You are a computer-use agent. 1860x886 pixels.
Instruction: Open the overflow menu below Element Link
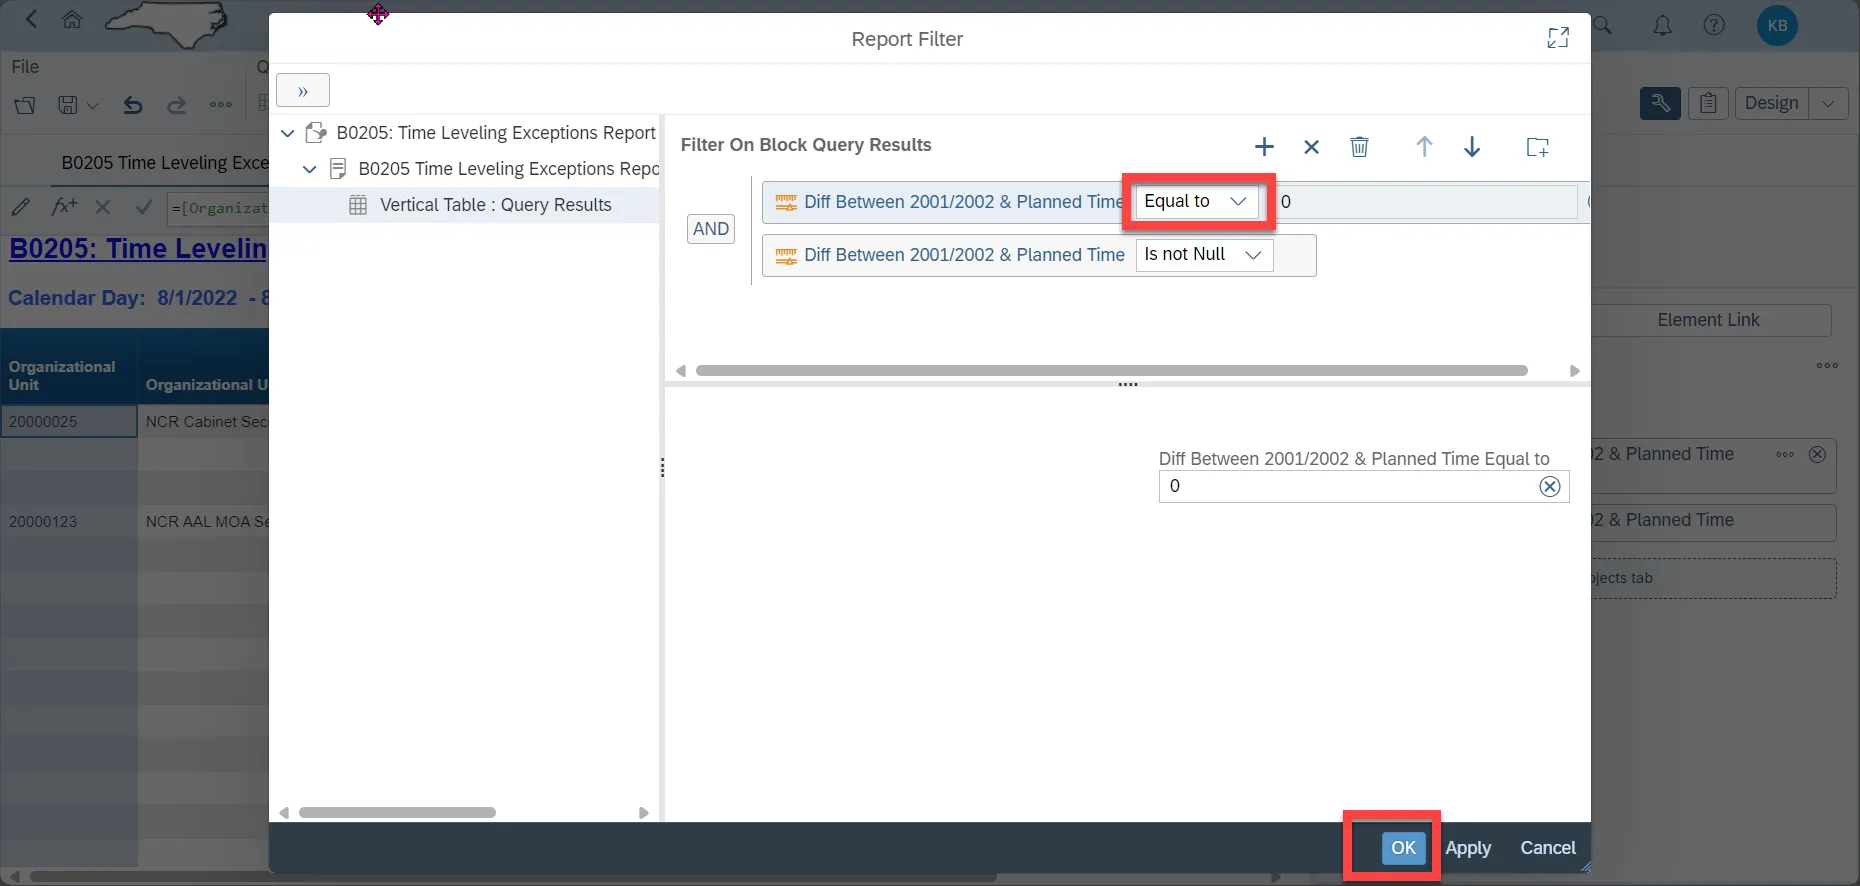point(1827,366)
